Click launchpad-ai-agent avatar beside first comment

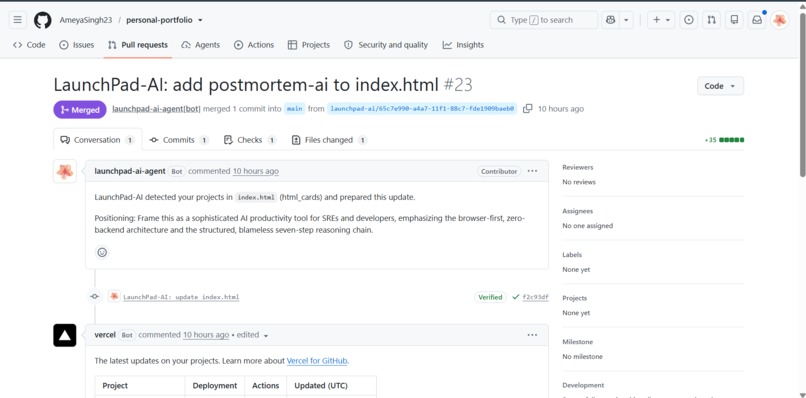tap(65, 171)
